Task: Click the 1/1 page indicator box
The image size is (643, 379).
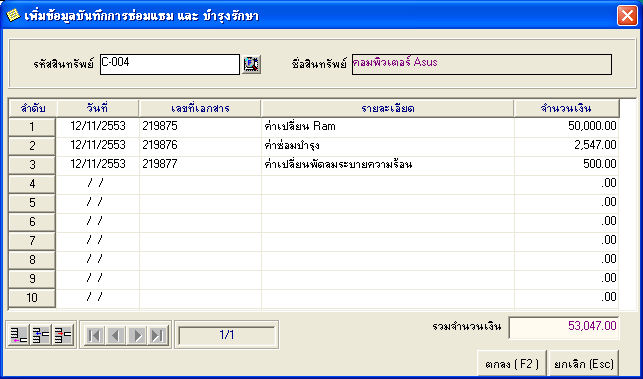Action: [x=227, y=336]
